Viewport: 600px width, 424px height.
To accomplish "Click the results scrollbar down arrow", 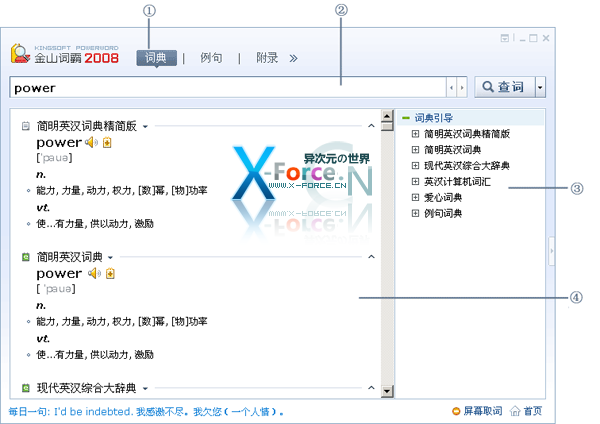I will 387,391.
